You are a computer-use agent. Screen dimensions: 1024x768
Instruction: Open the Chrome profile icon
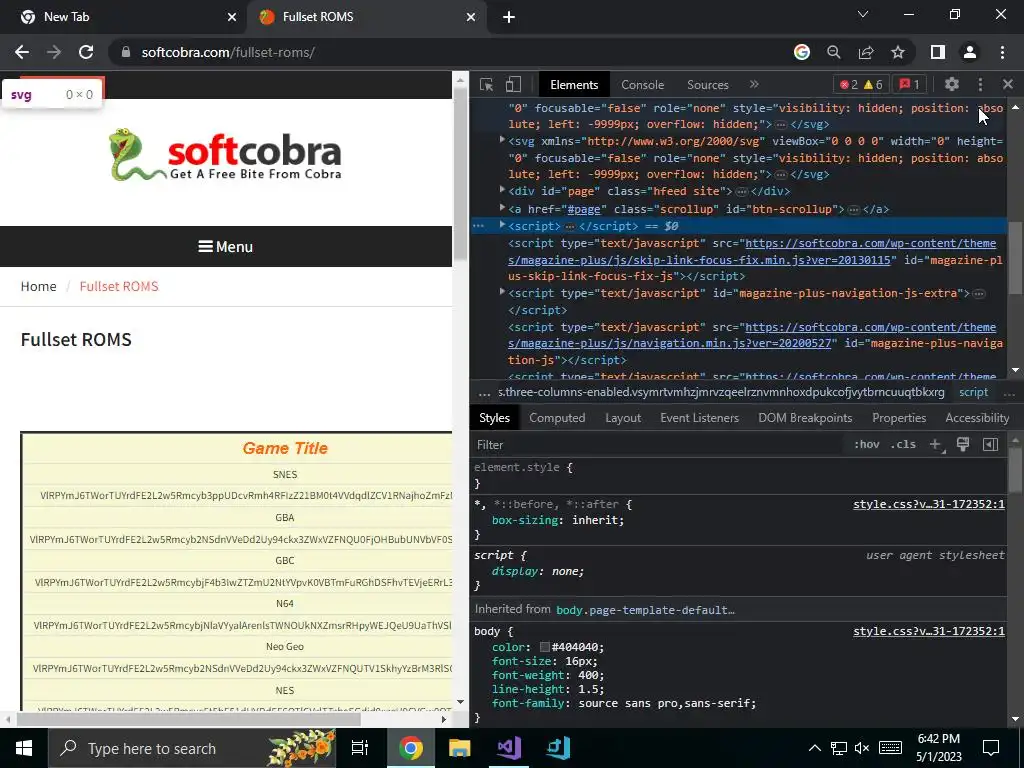click(970, 52)
